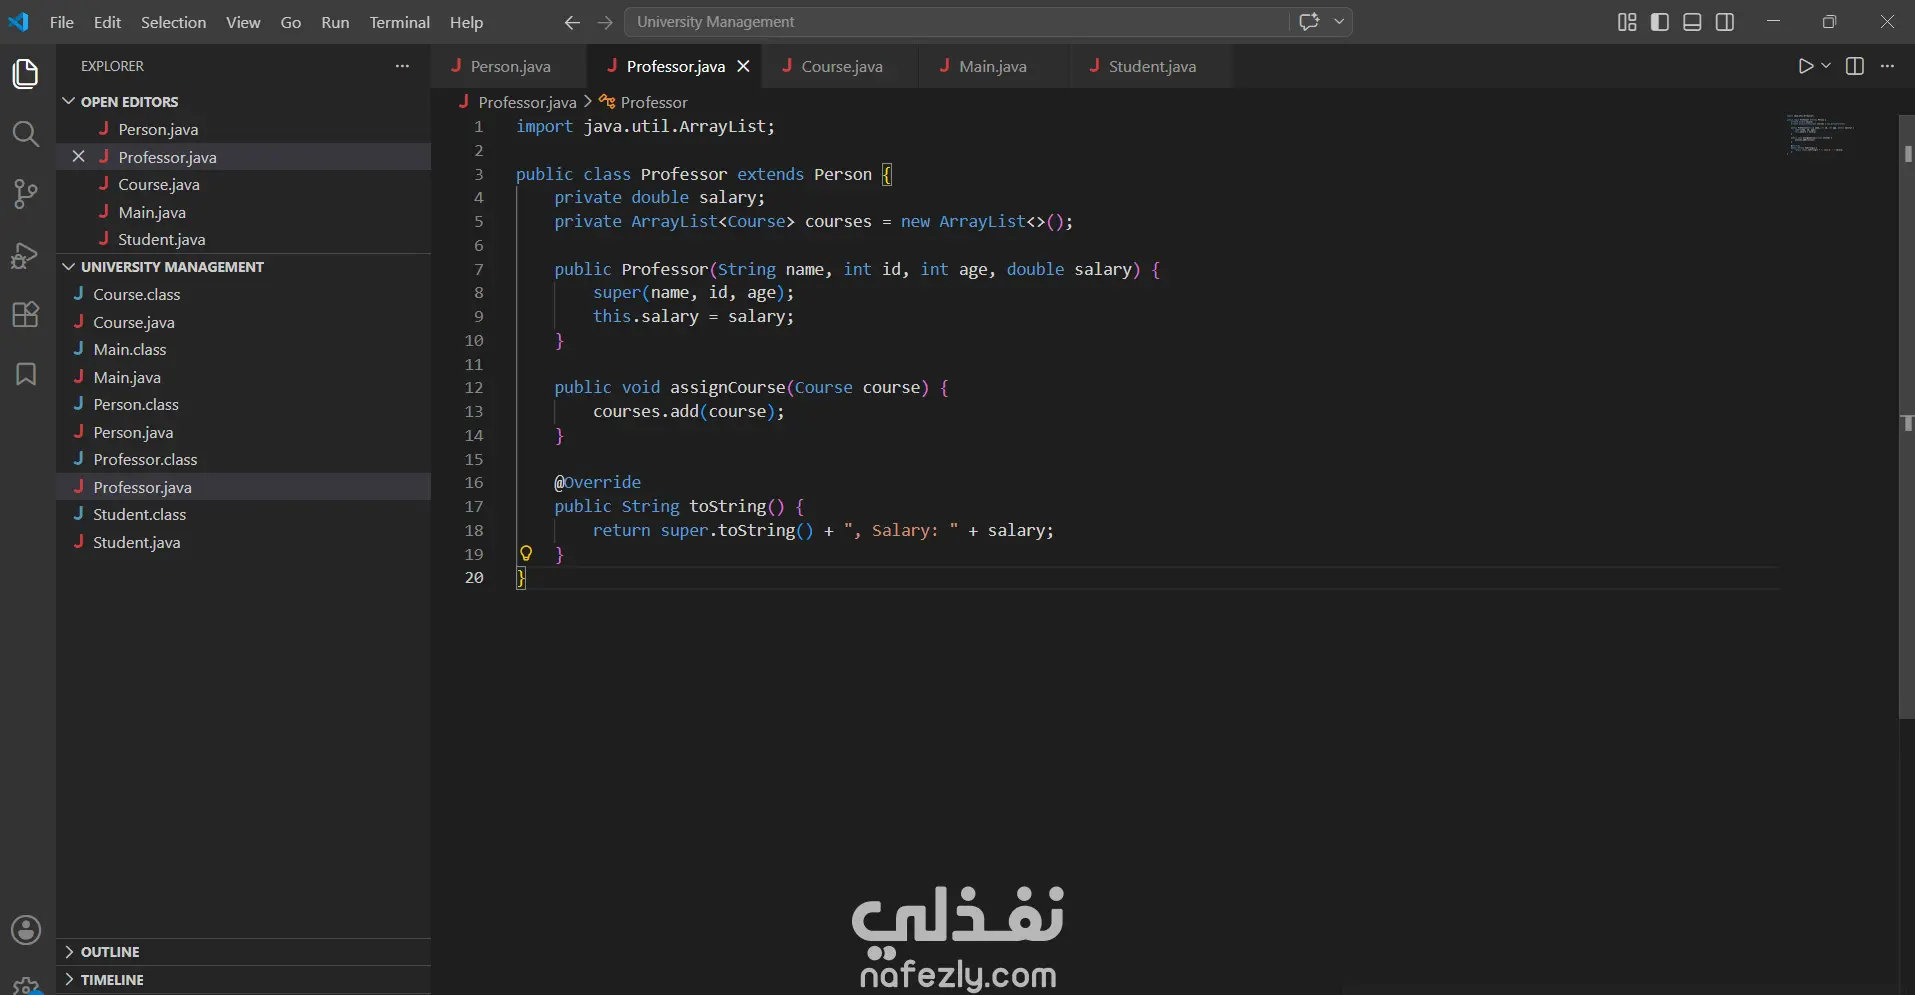
Task: Go back with the left arrow
Action: pyautogui.click(x=572, y=22)
